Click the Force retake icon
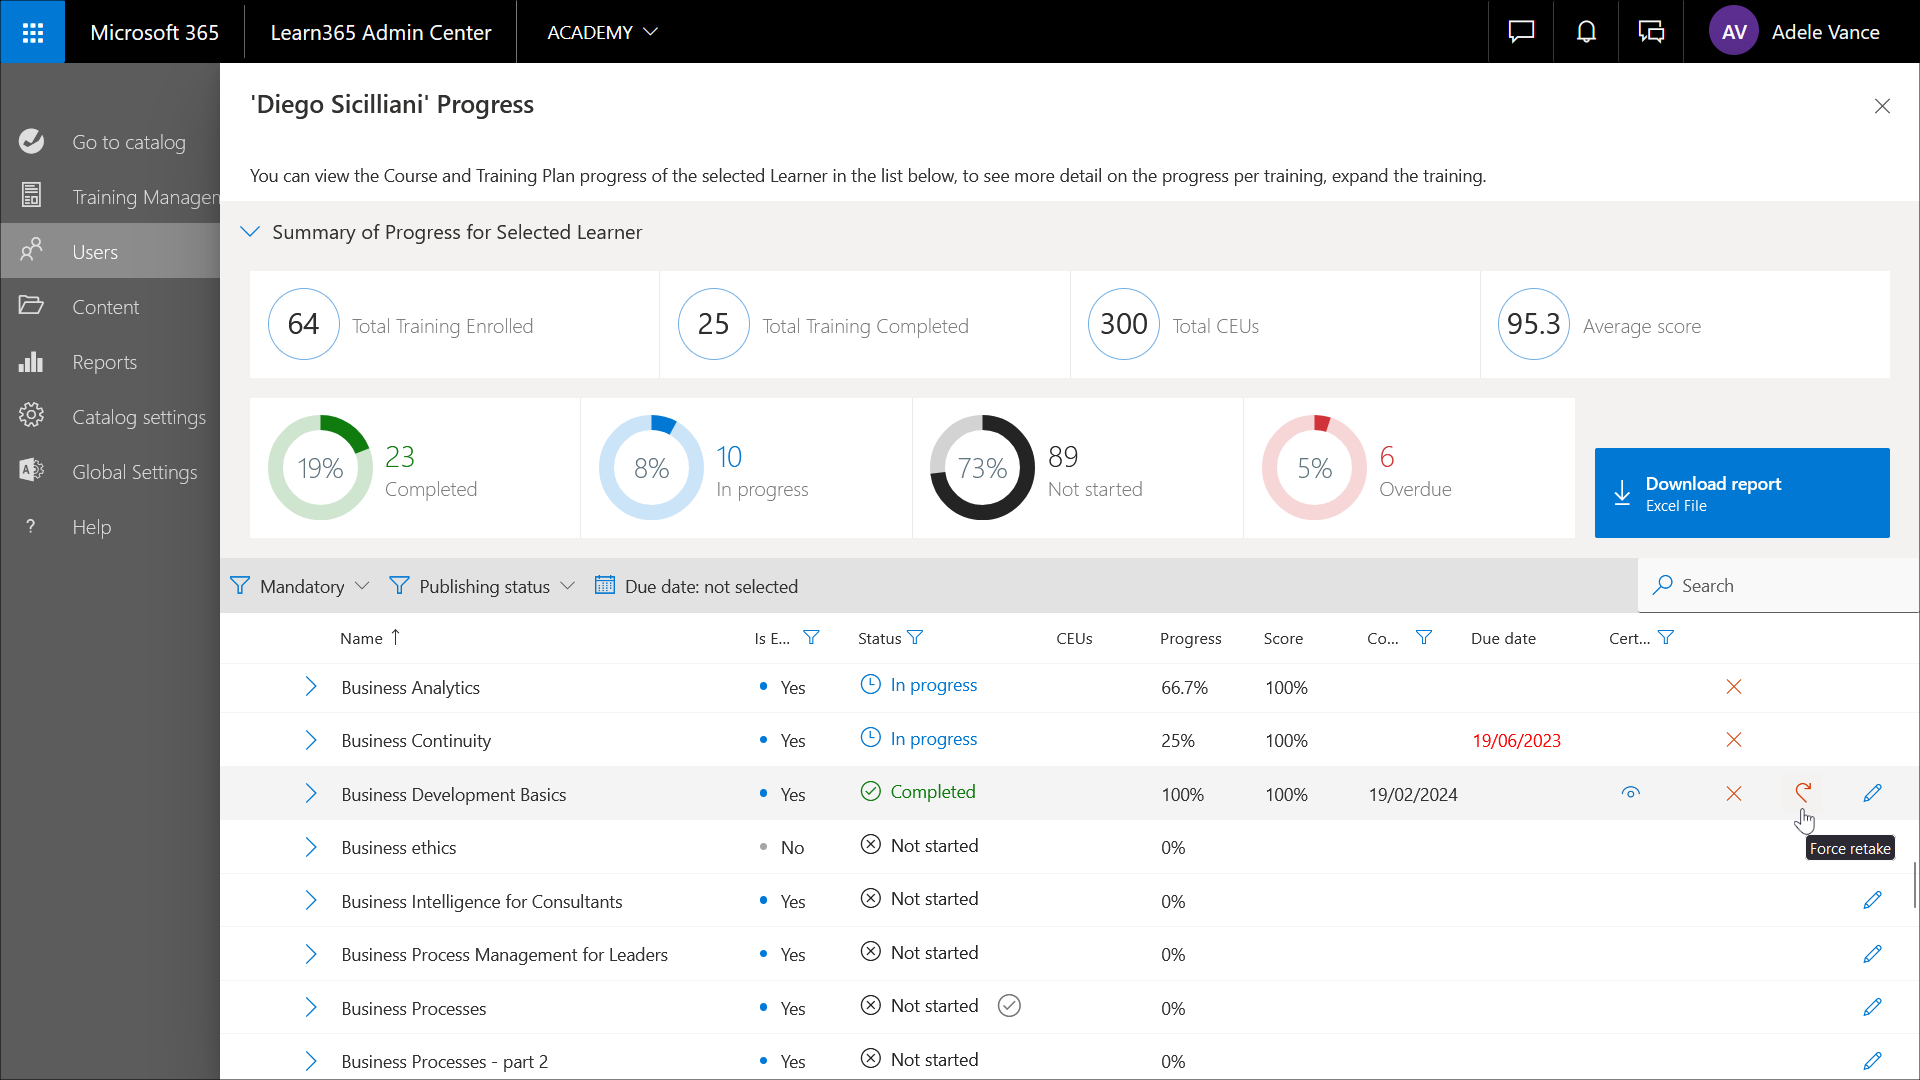Viewport: 1920px width, 1080px height. point(1803,793)
